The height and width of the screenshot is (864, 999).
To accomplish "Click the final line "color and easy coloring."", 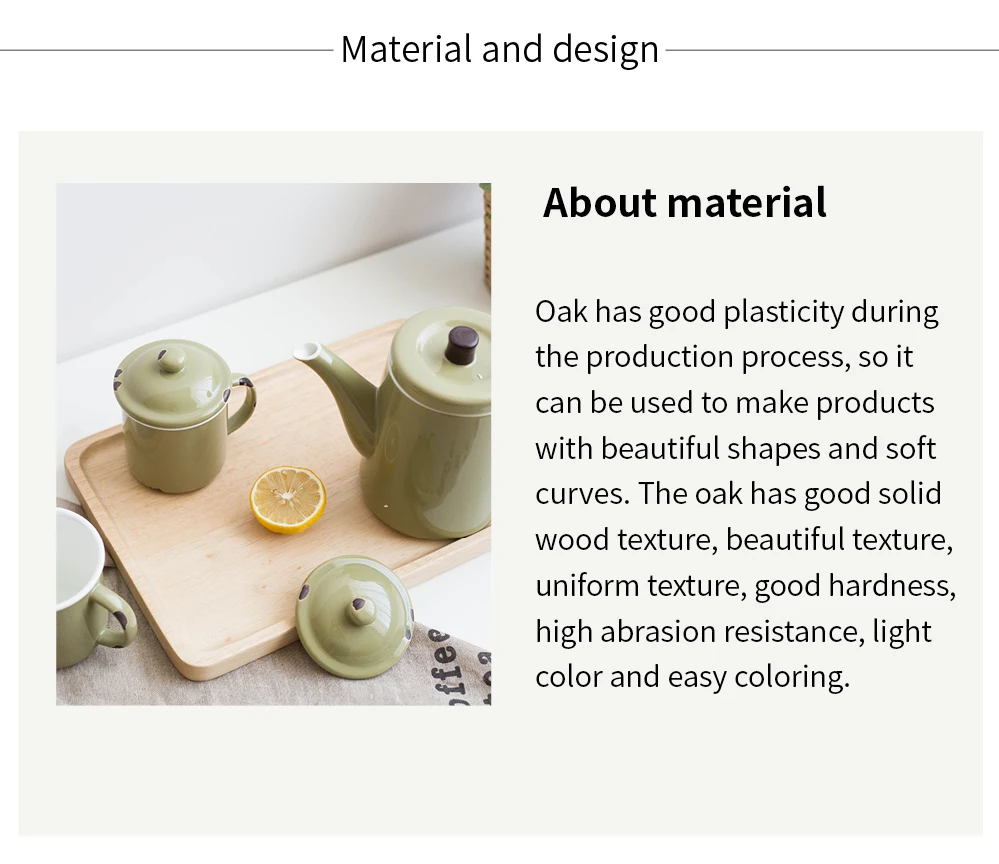I will click(693, 677).
